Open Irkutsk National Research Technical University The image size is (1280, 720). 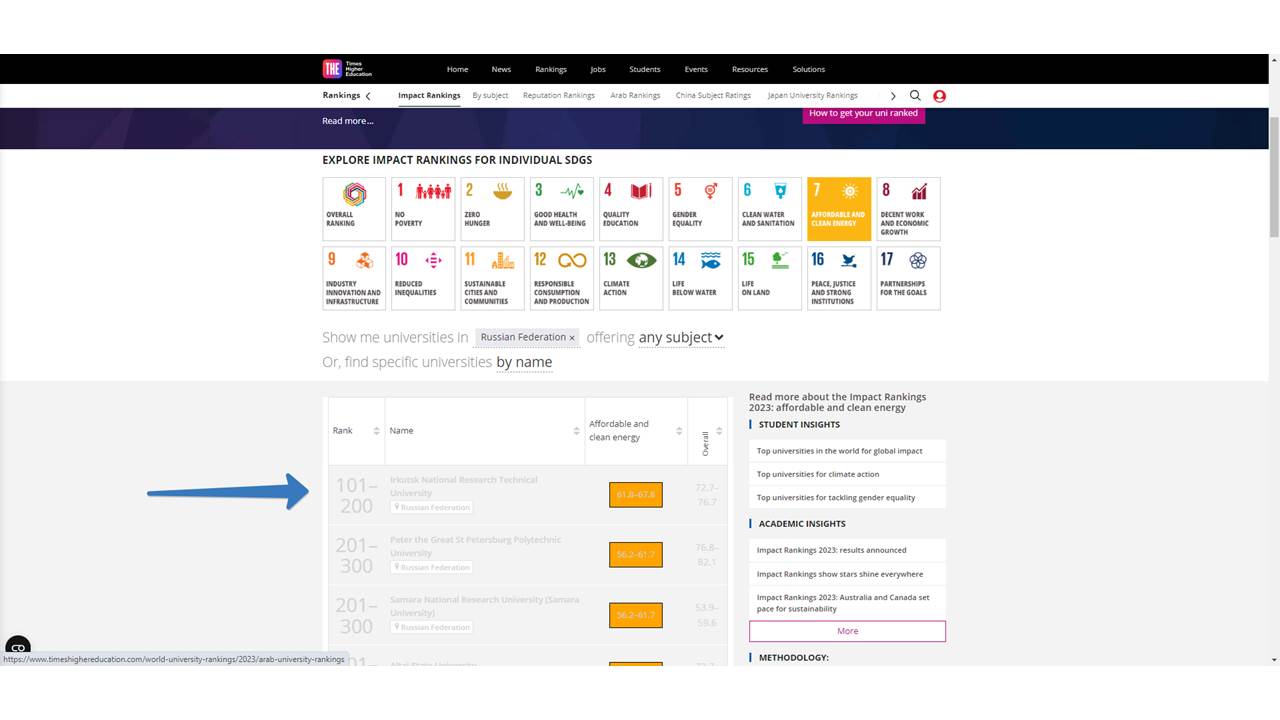click(x=464, y=486)
